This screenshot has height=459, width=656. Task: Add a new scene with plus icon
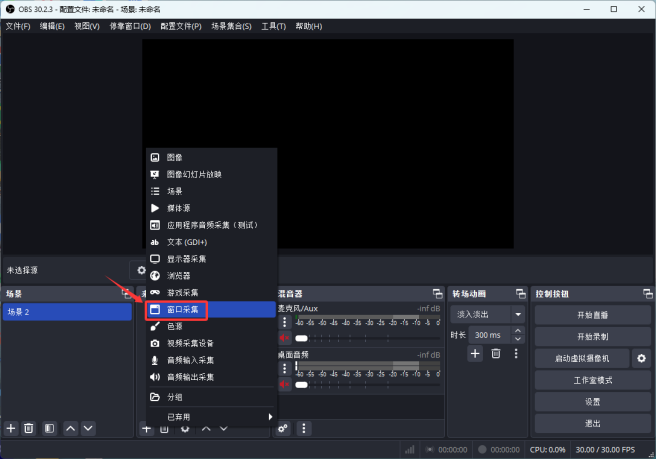(11, 428)
